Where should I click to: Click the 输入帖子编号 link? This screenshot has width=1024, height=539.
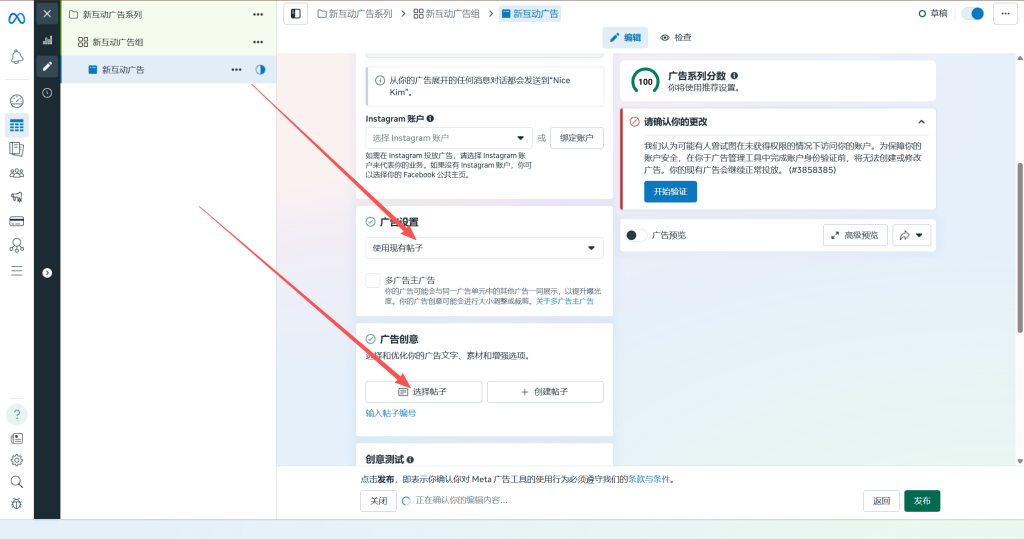click(391, 413)
